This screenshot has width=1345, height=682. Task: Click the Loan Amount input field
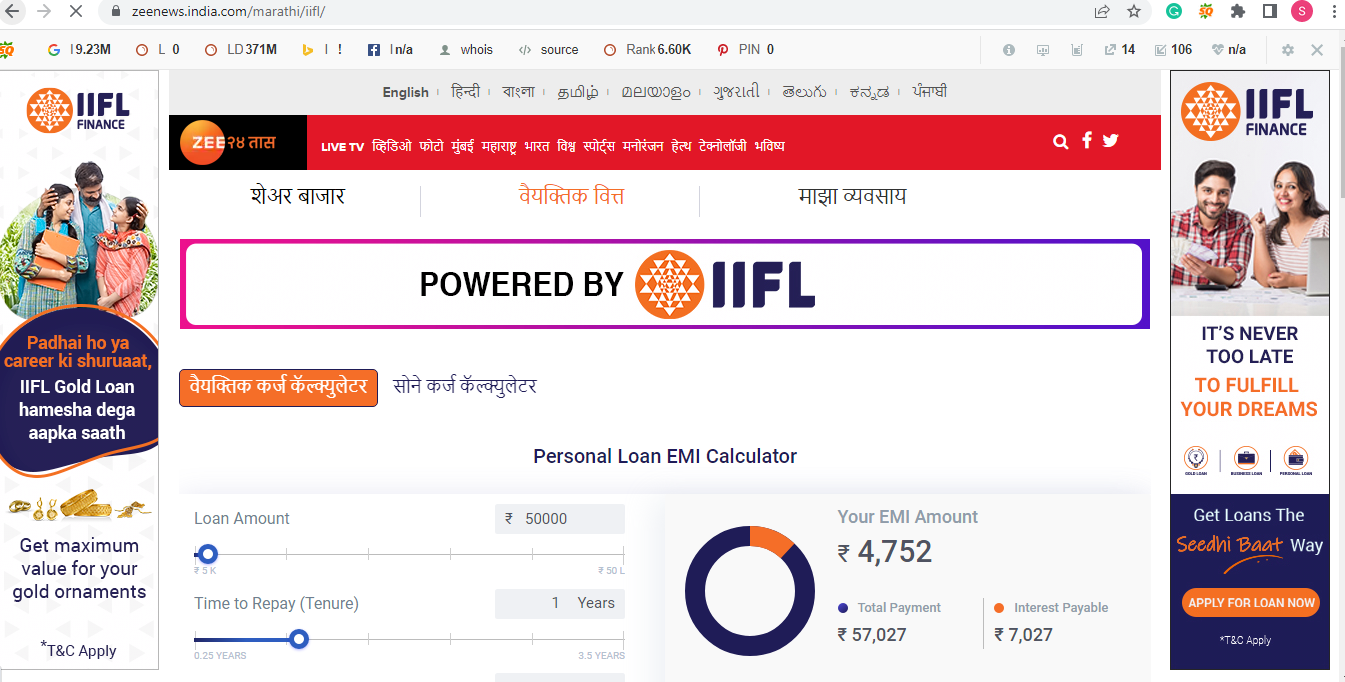point(560,519)
